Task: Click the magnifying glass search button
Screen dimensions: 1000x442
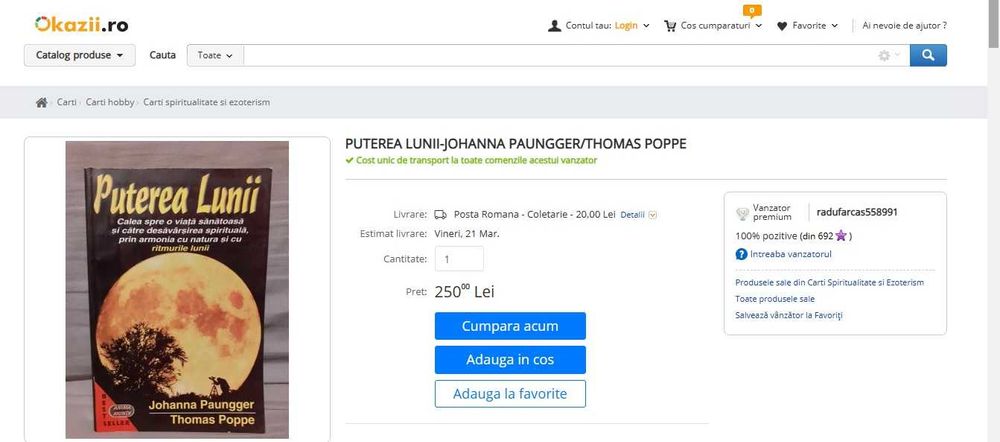Action: click(x=928, y=55)
